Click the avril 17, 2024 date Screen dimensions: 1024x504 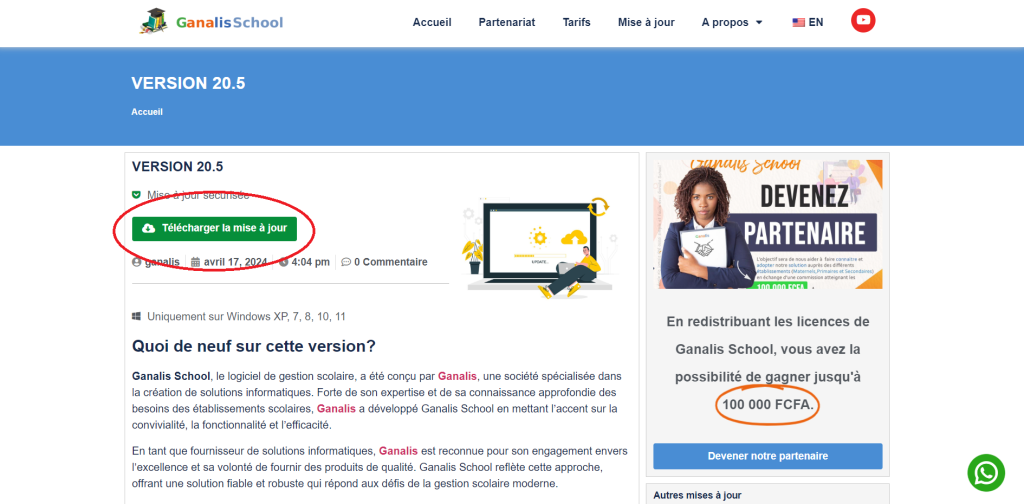pyautogui.click(x=235, y=262)
